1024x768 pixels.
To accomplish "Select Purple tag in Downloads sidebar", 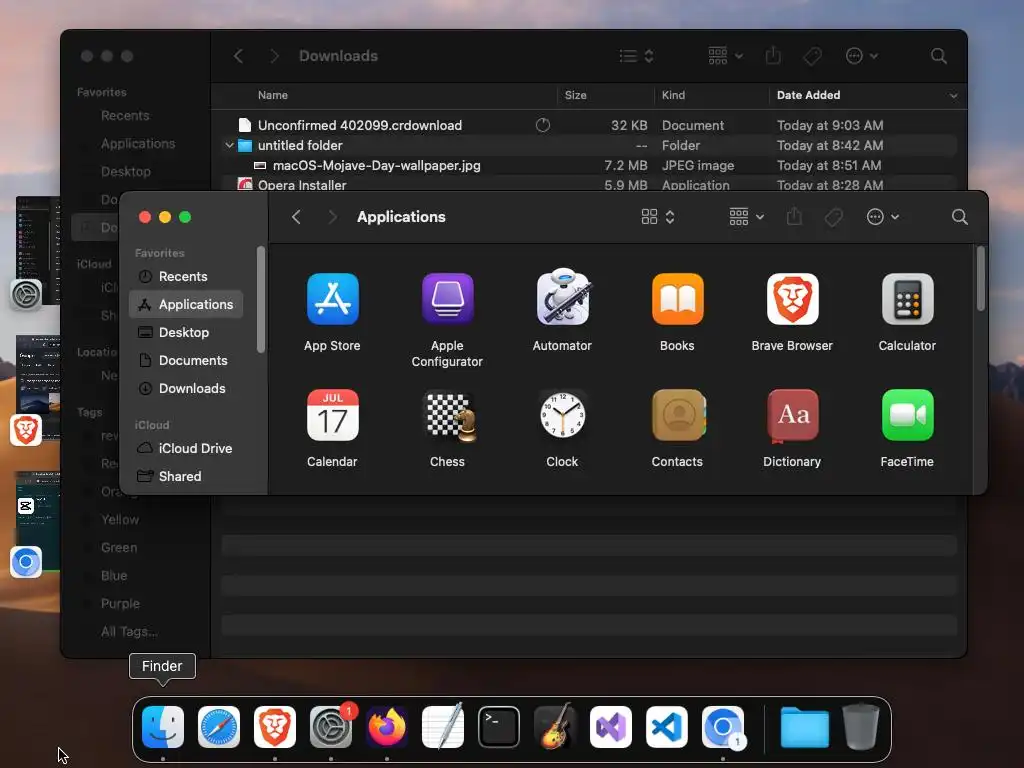I will [120, 604].
